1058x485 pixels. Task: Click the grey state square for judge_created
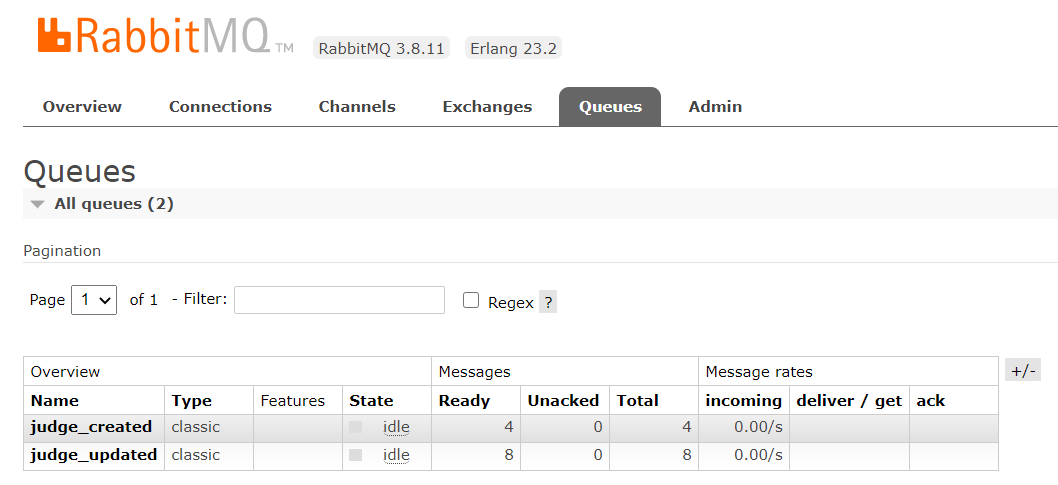tap(356, 427)
